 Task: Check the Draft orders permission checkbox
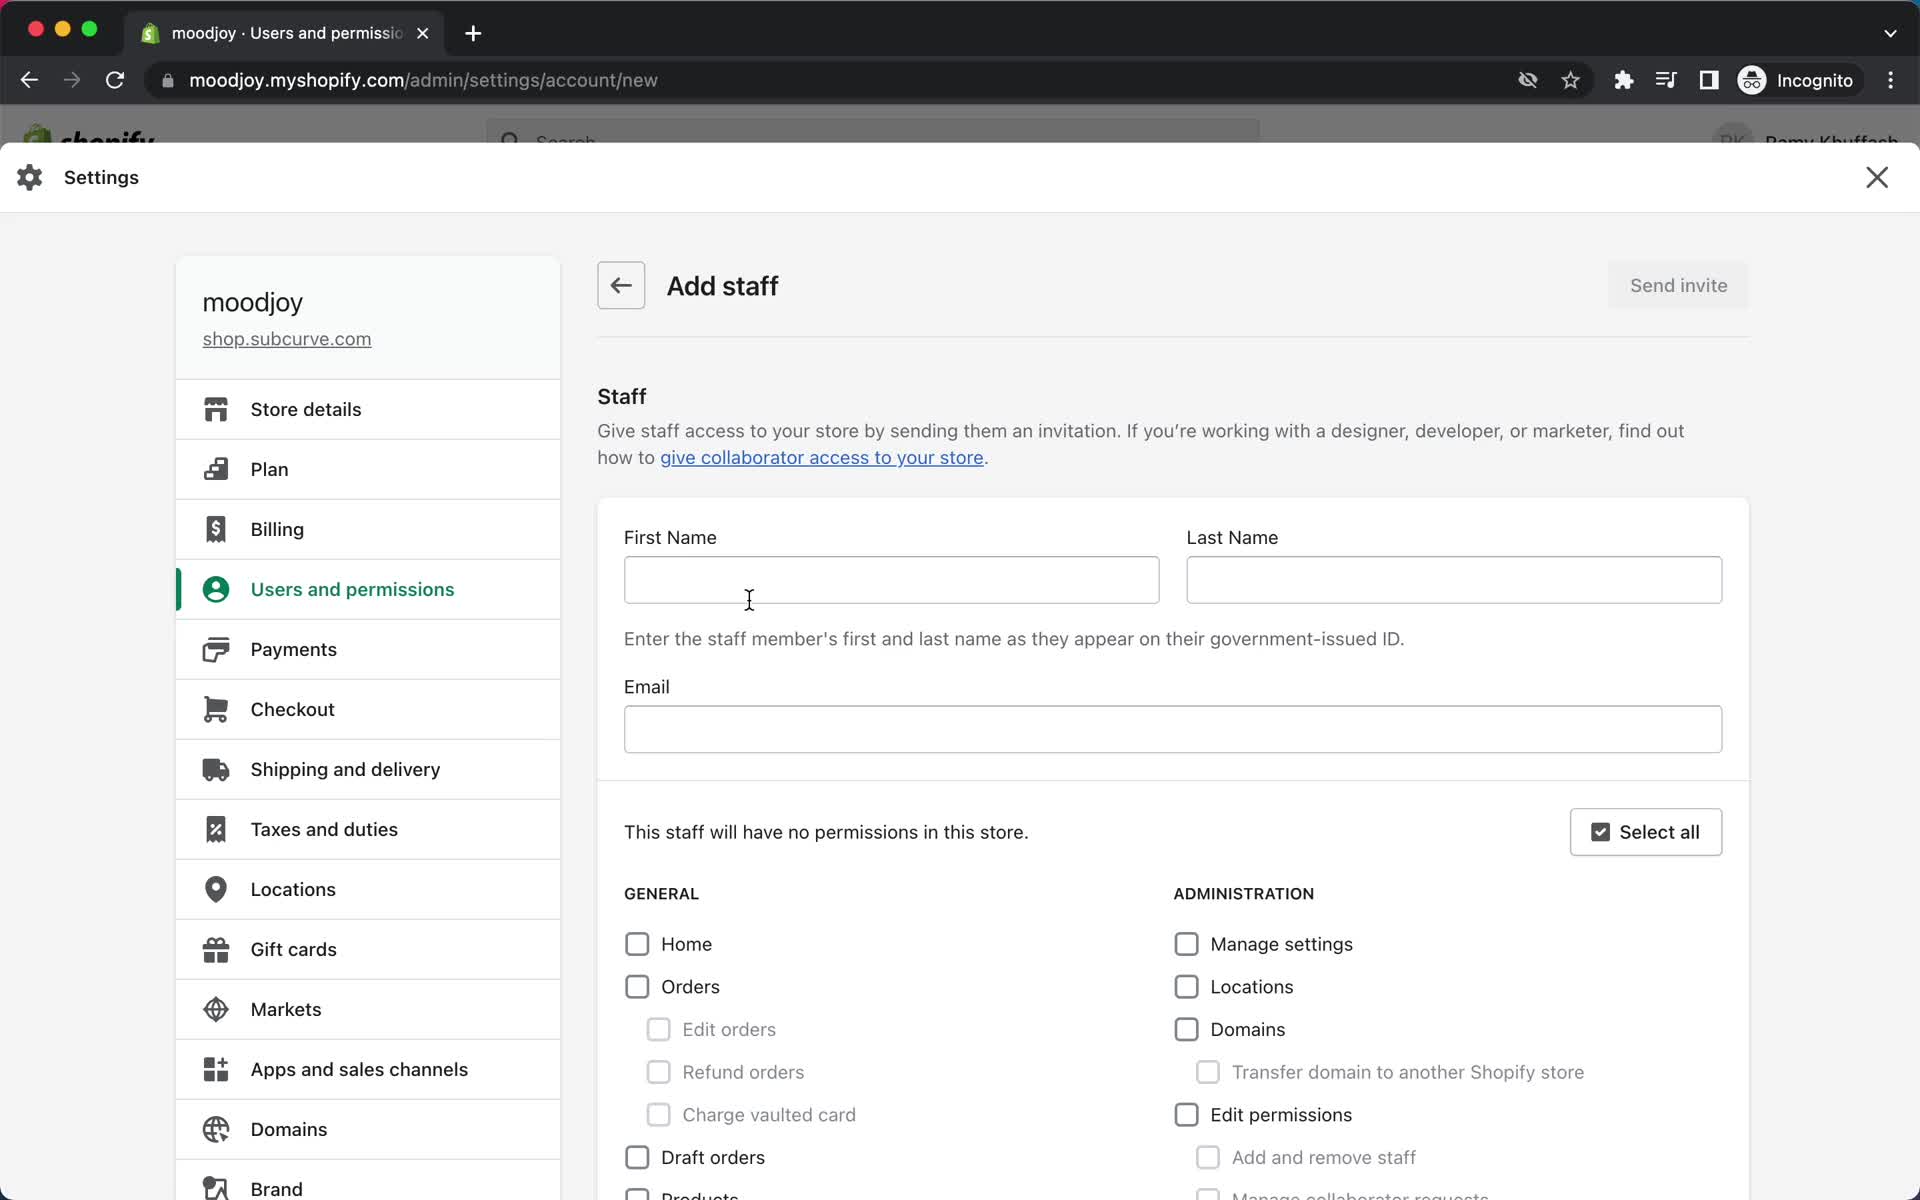click(x=637, y=1157)
